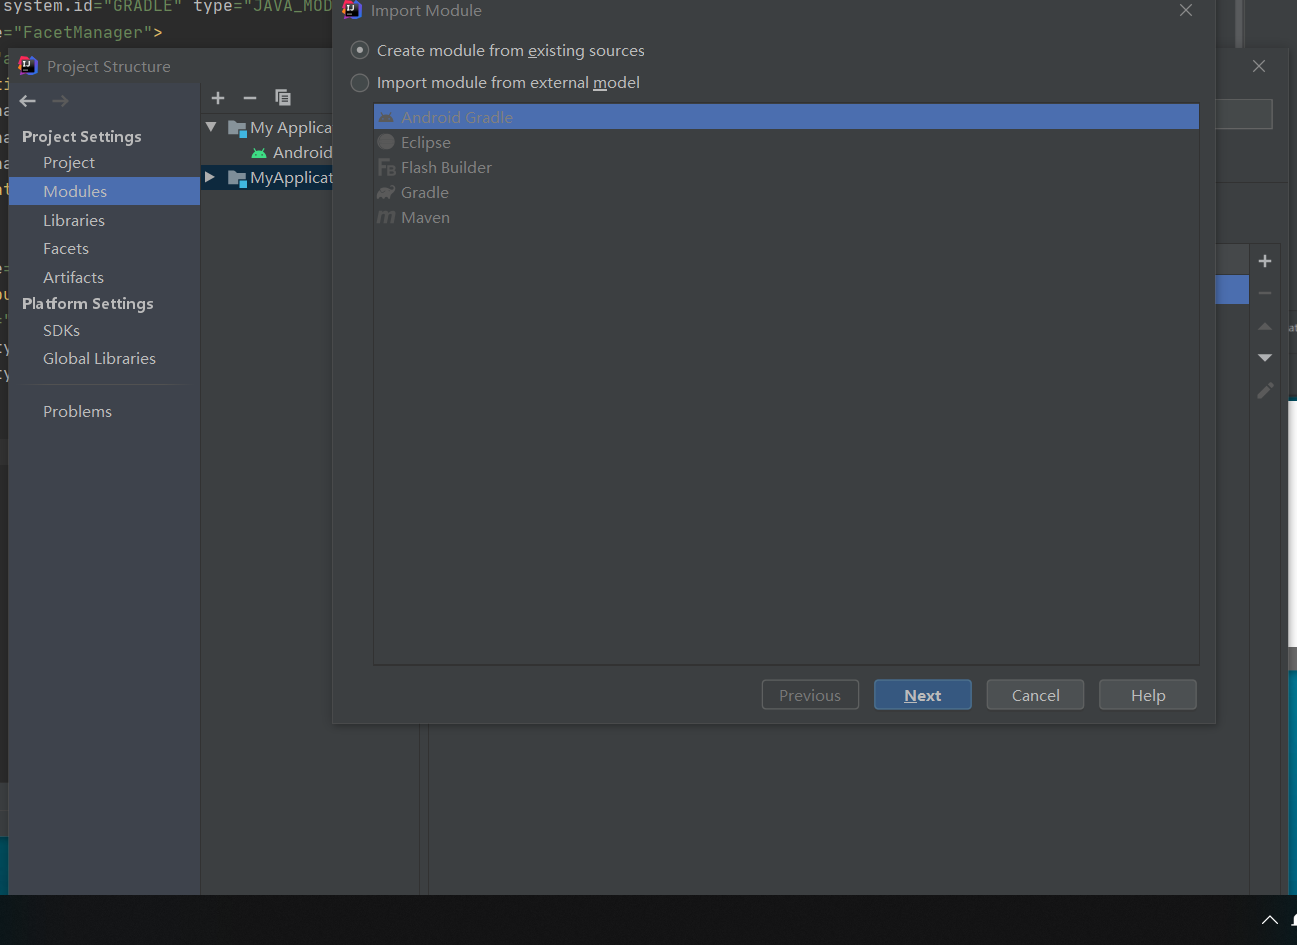Click the Android facet icon
The image size is (1297, 945).
tap(259, 153)
